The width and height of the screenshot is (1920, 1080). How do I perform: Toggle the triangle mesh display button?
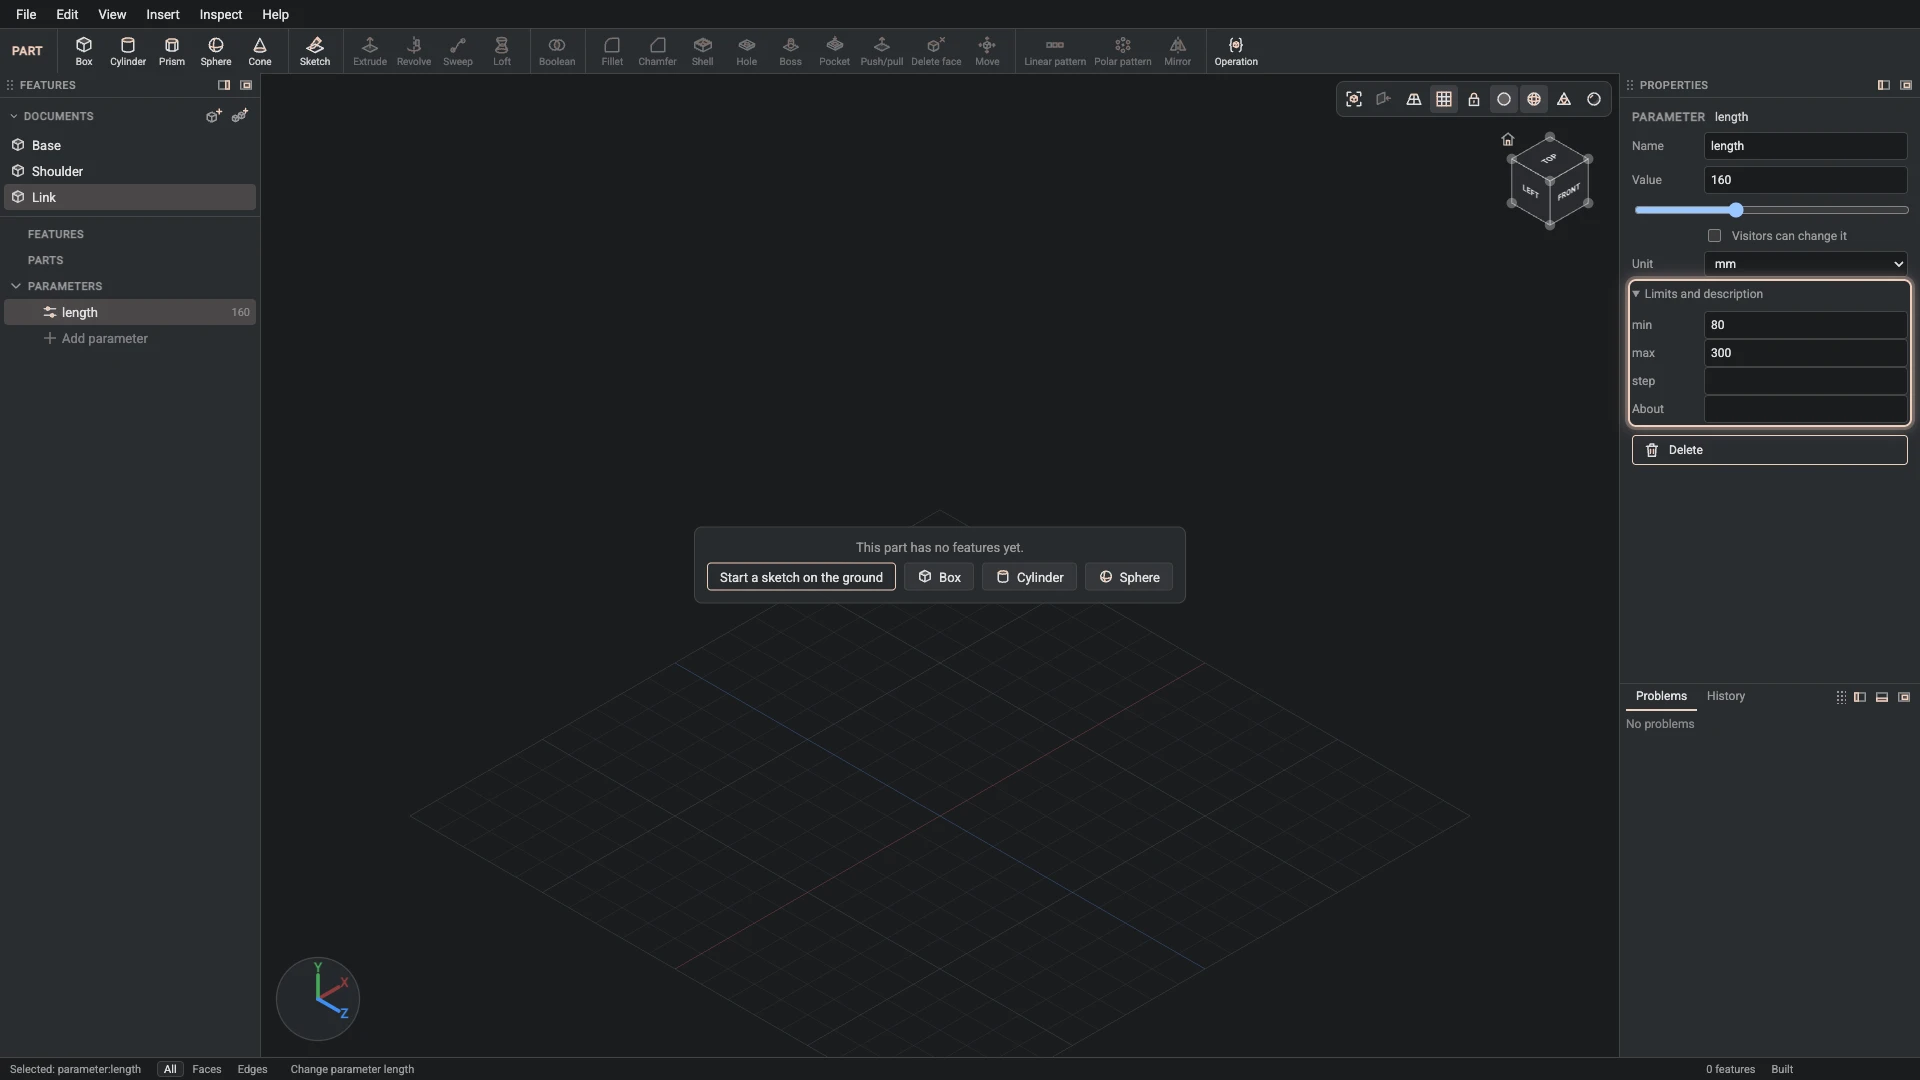[1564, 99]
